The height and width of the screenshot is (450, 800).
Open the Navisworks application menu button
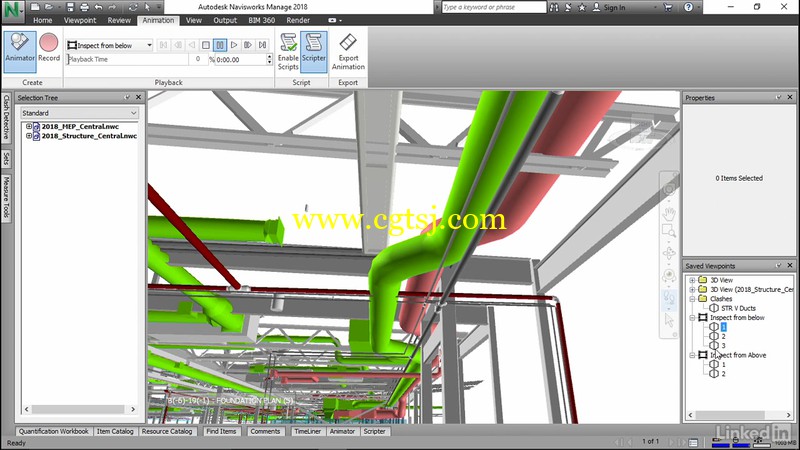coord(12,11)
